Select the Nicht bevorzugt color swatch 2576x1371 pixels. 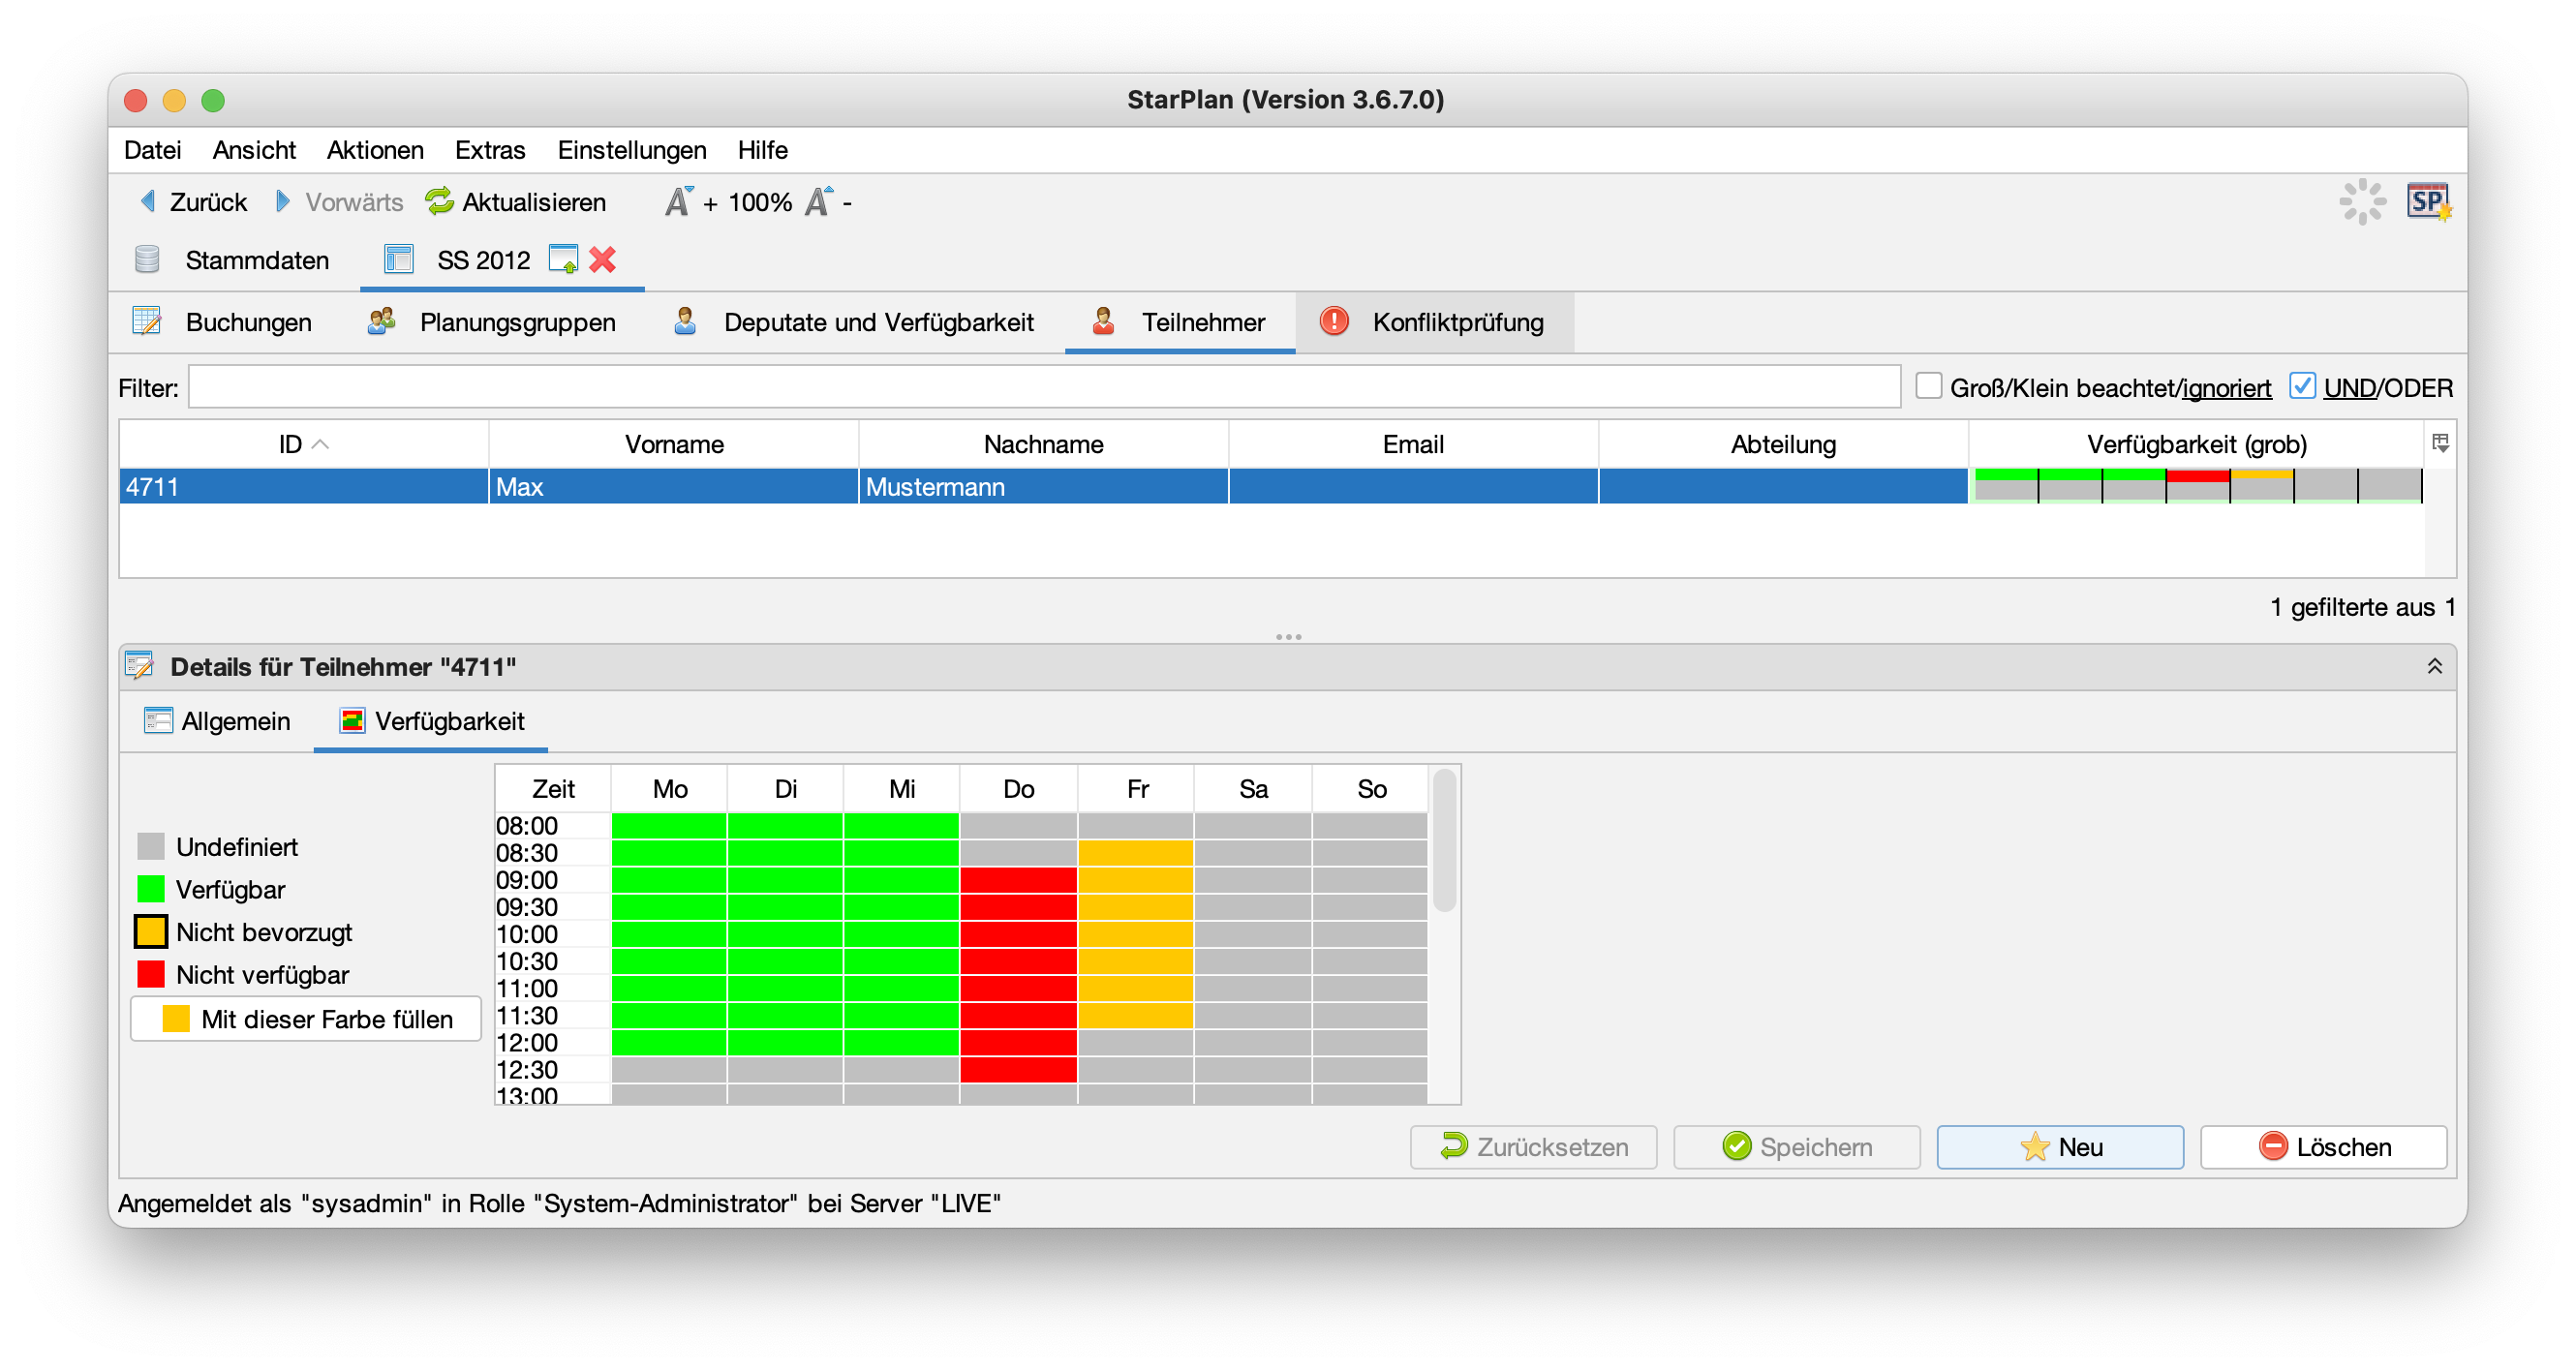[151, 932]
